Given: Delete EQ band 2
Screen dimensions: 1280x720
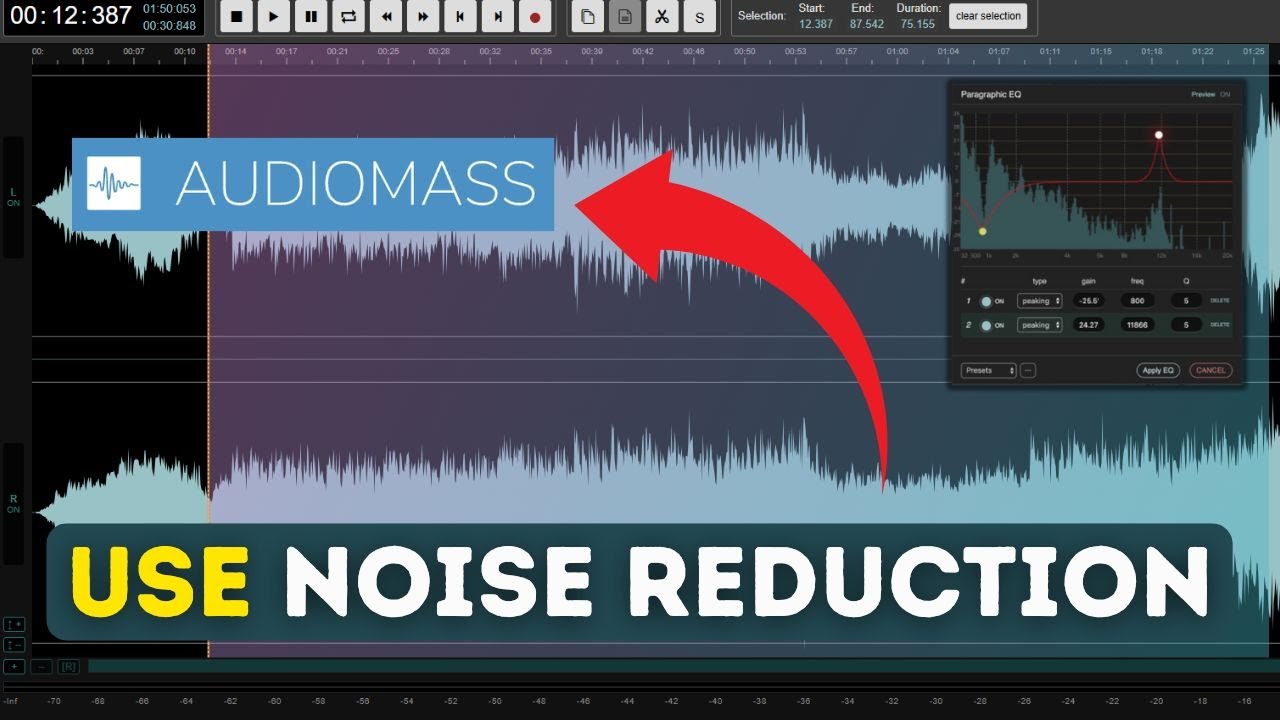Looking at the screenshot, I should pyautogui.click(x=1220, y=325).
